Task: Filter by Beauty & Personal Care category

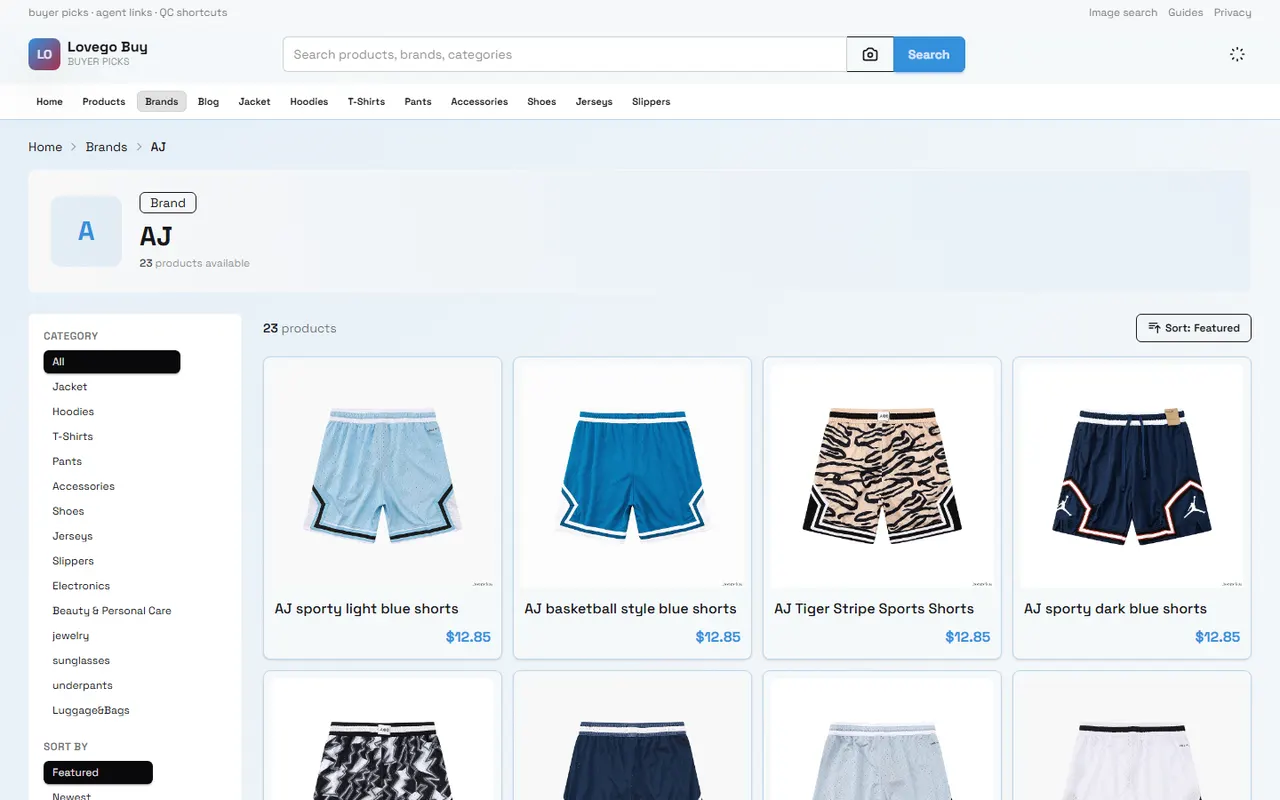Action: coord(112,611)
